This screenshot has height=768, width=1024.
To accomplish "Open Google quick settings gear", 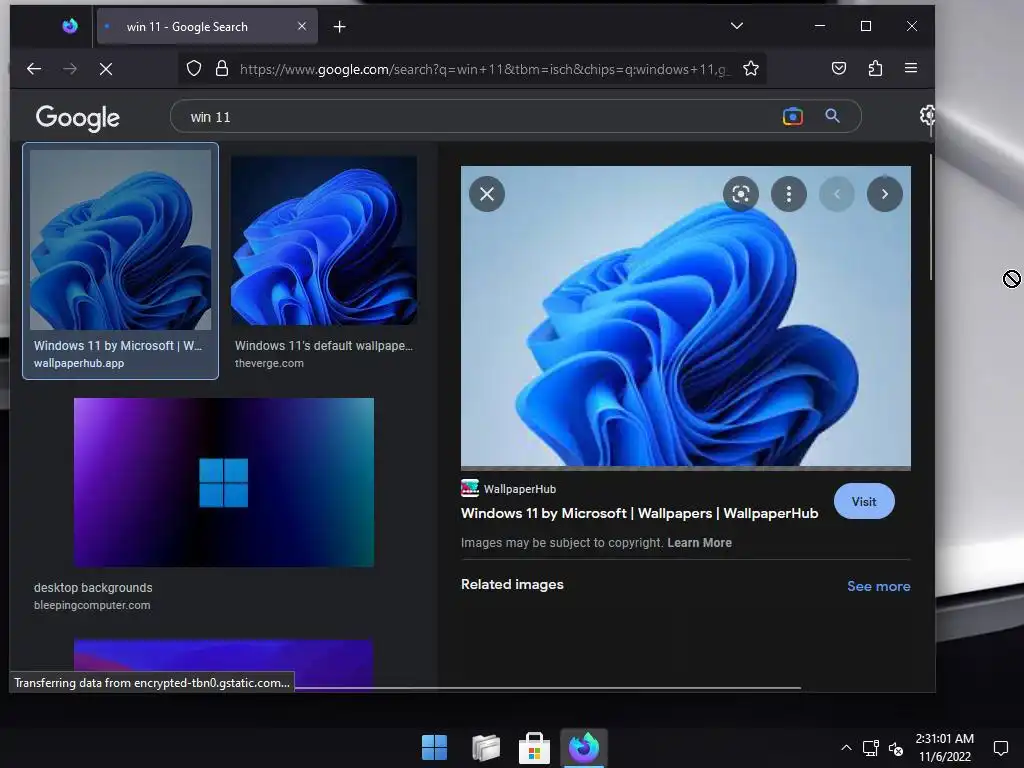I will (927, 116).
